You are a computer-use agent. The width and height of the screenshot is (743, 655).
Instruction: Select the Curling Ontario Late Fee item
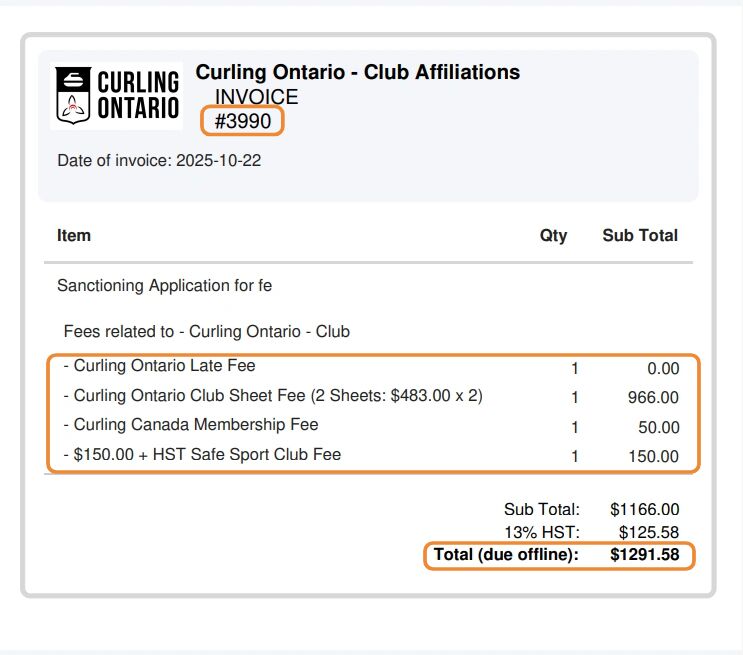(x=164, y=365)
